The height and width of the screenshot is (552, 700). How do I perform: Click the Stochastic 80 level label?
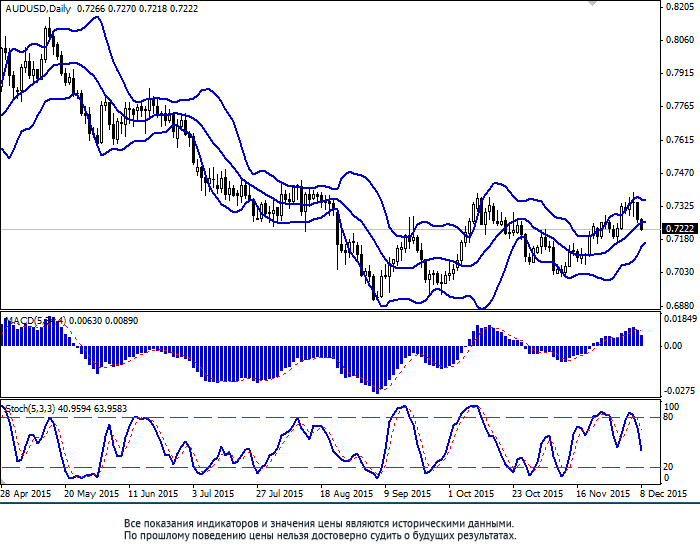(x=668, y=417)
